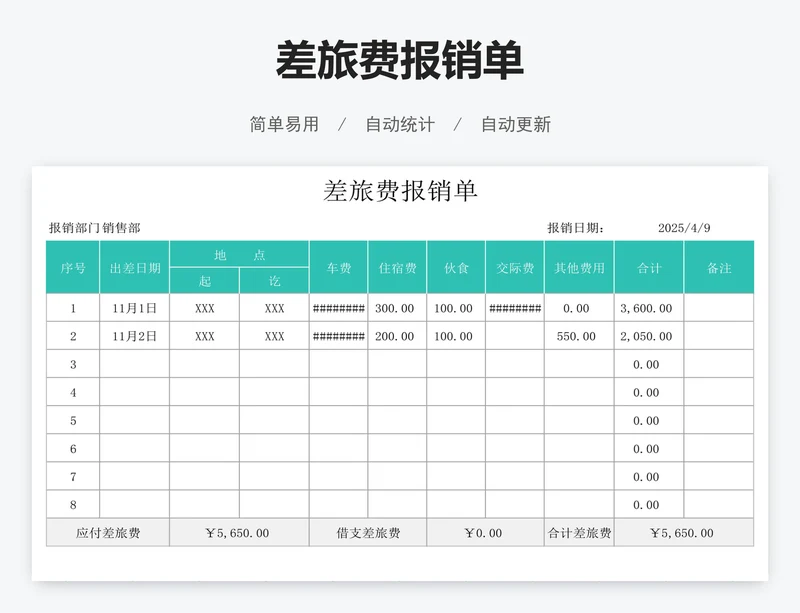Click the empty 交际费 cell in row 2
The image size is (800, 613).
click(515, 336)
